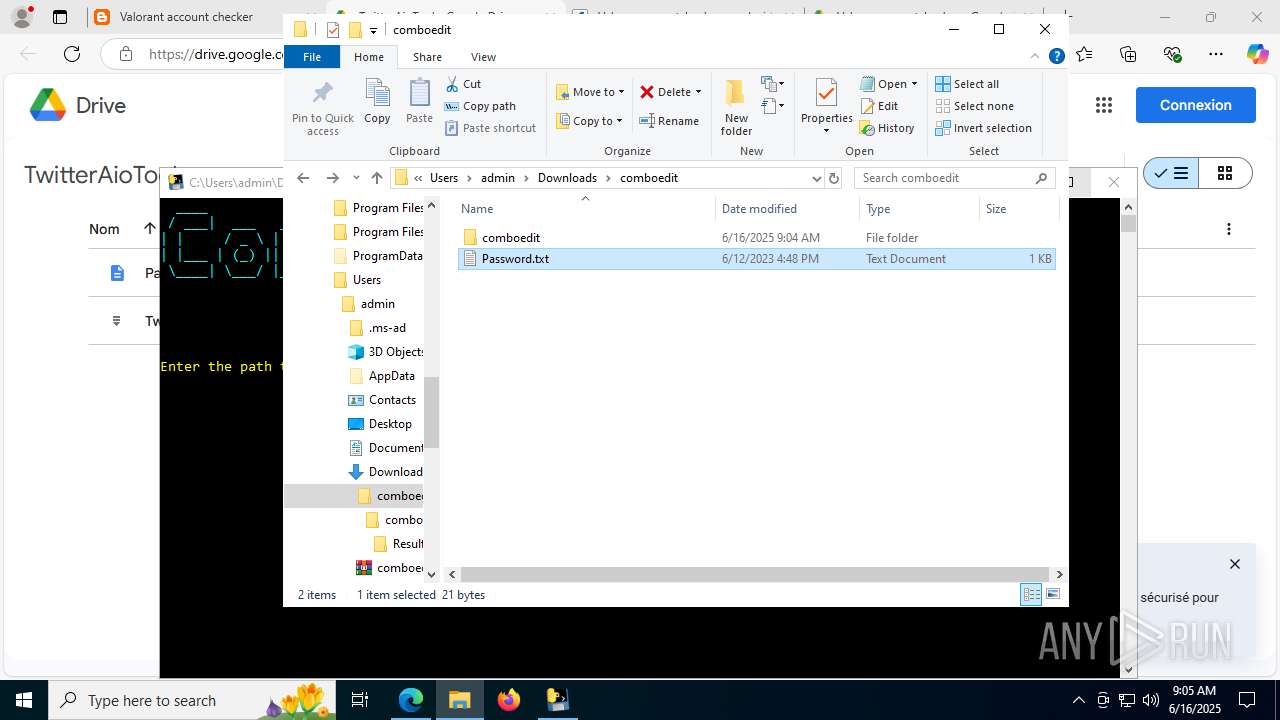Switch to the View ribbon tab
1280x720 pixels.
(483, 57)
